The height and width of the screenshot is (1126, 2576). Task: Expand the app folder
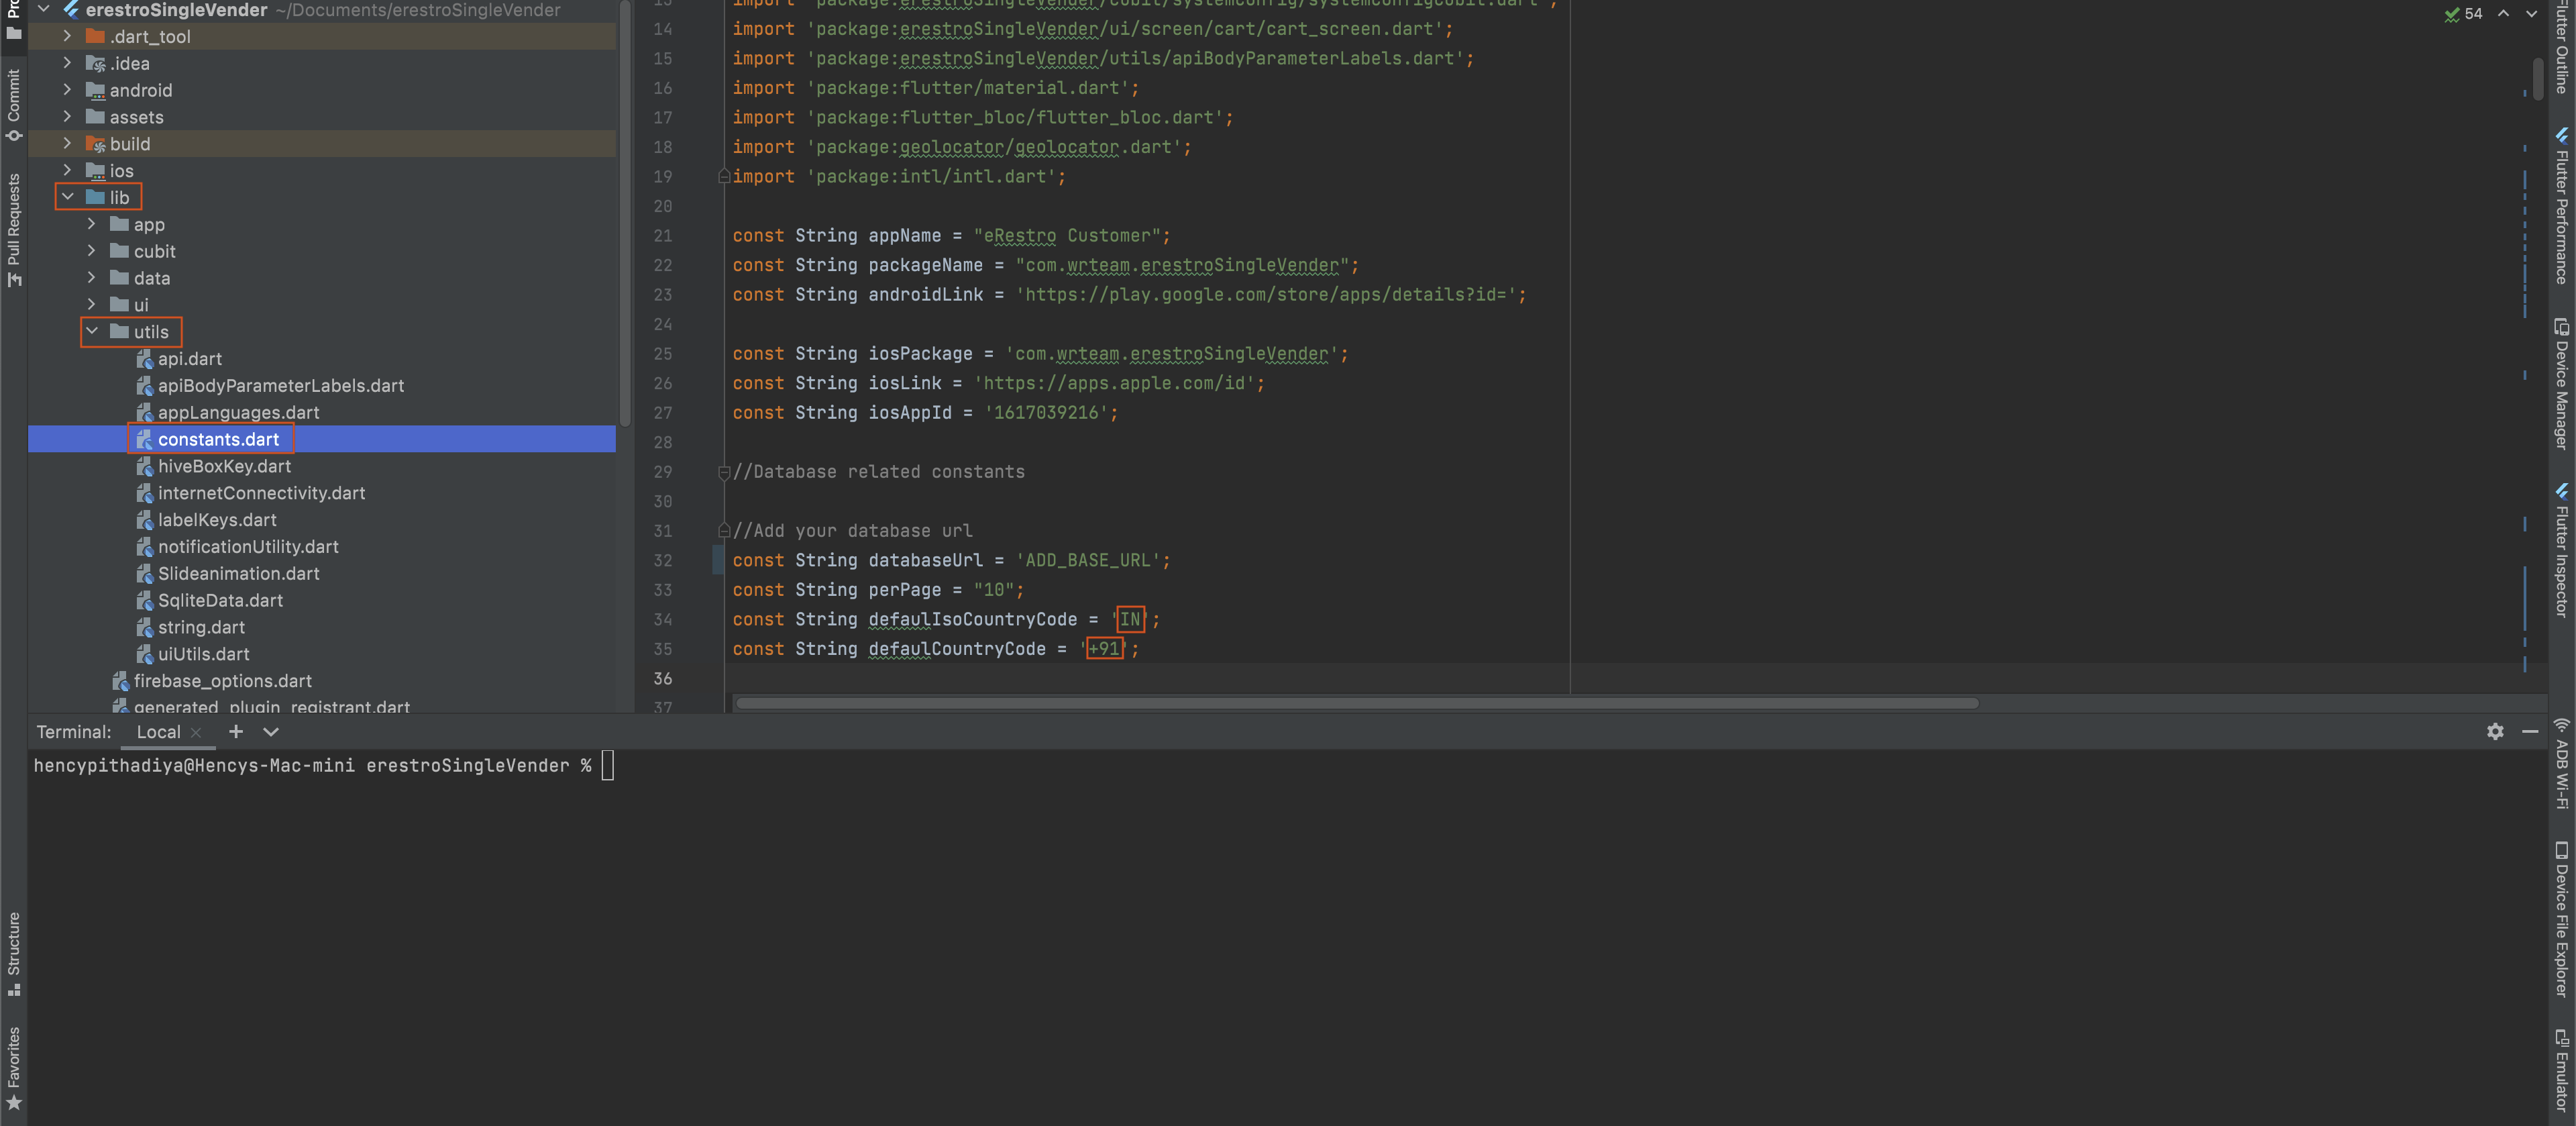point(91,224)
